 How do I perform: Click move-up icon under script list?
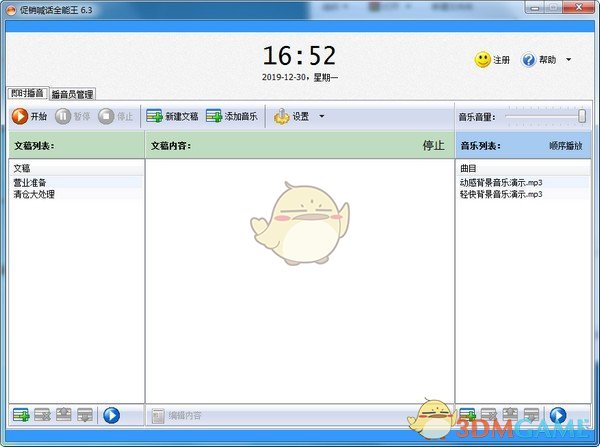[x=64, y=415]
